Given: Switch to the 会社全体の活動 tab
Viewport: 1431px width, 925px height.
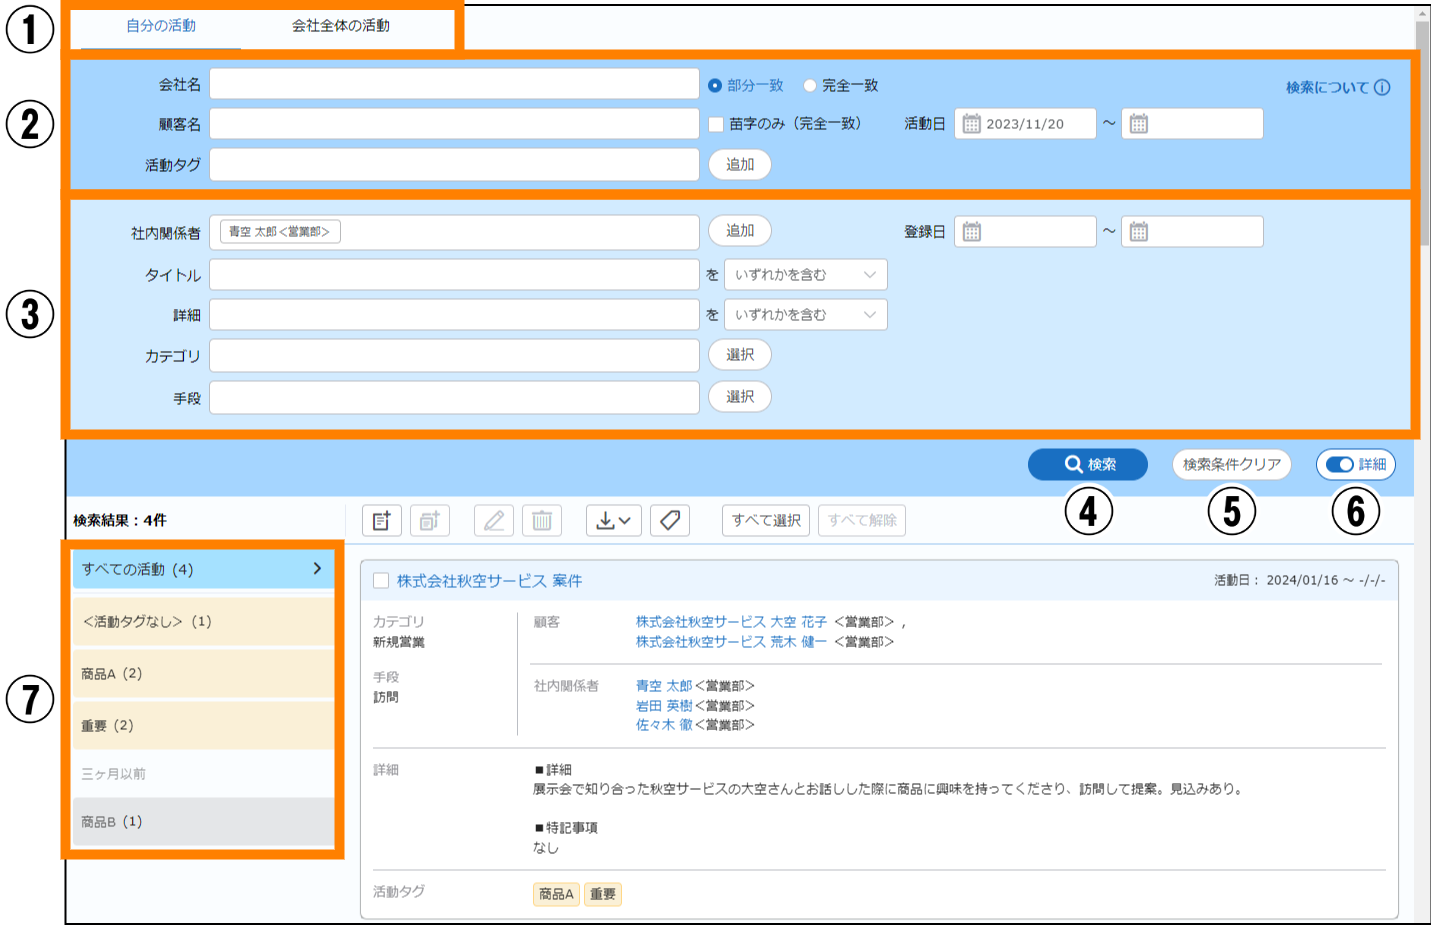Looking at the screenshot, I should pos(341,26).
